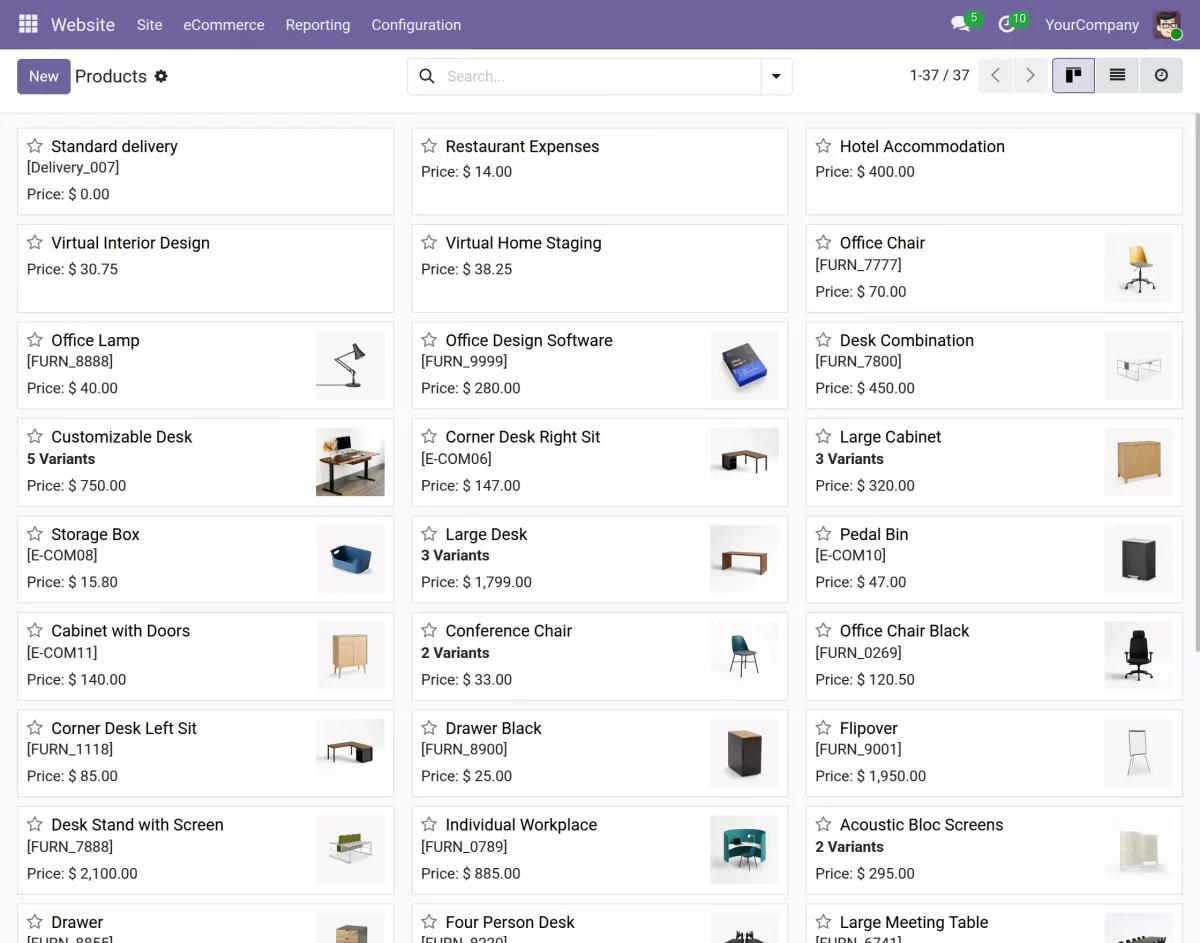Go to the next page arrow
1200x943 pixels.
tap(1030, 76)
